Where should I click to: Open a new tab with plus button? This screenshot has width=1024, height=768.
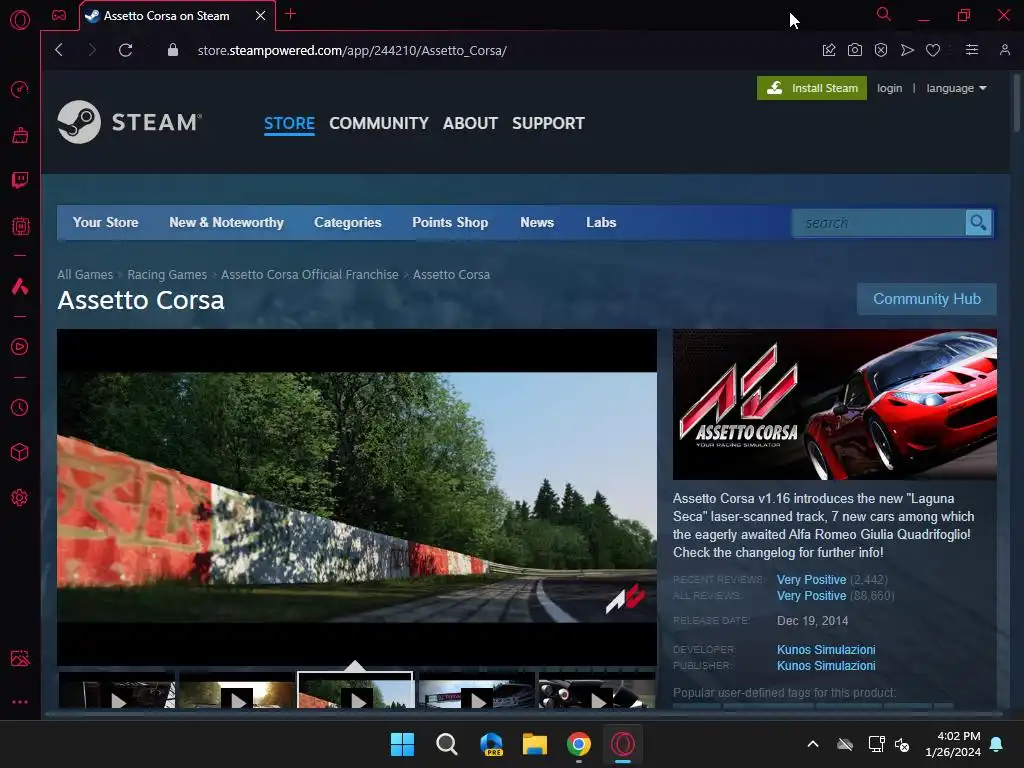tap(291, 14)
